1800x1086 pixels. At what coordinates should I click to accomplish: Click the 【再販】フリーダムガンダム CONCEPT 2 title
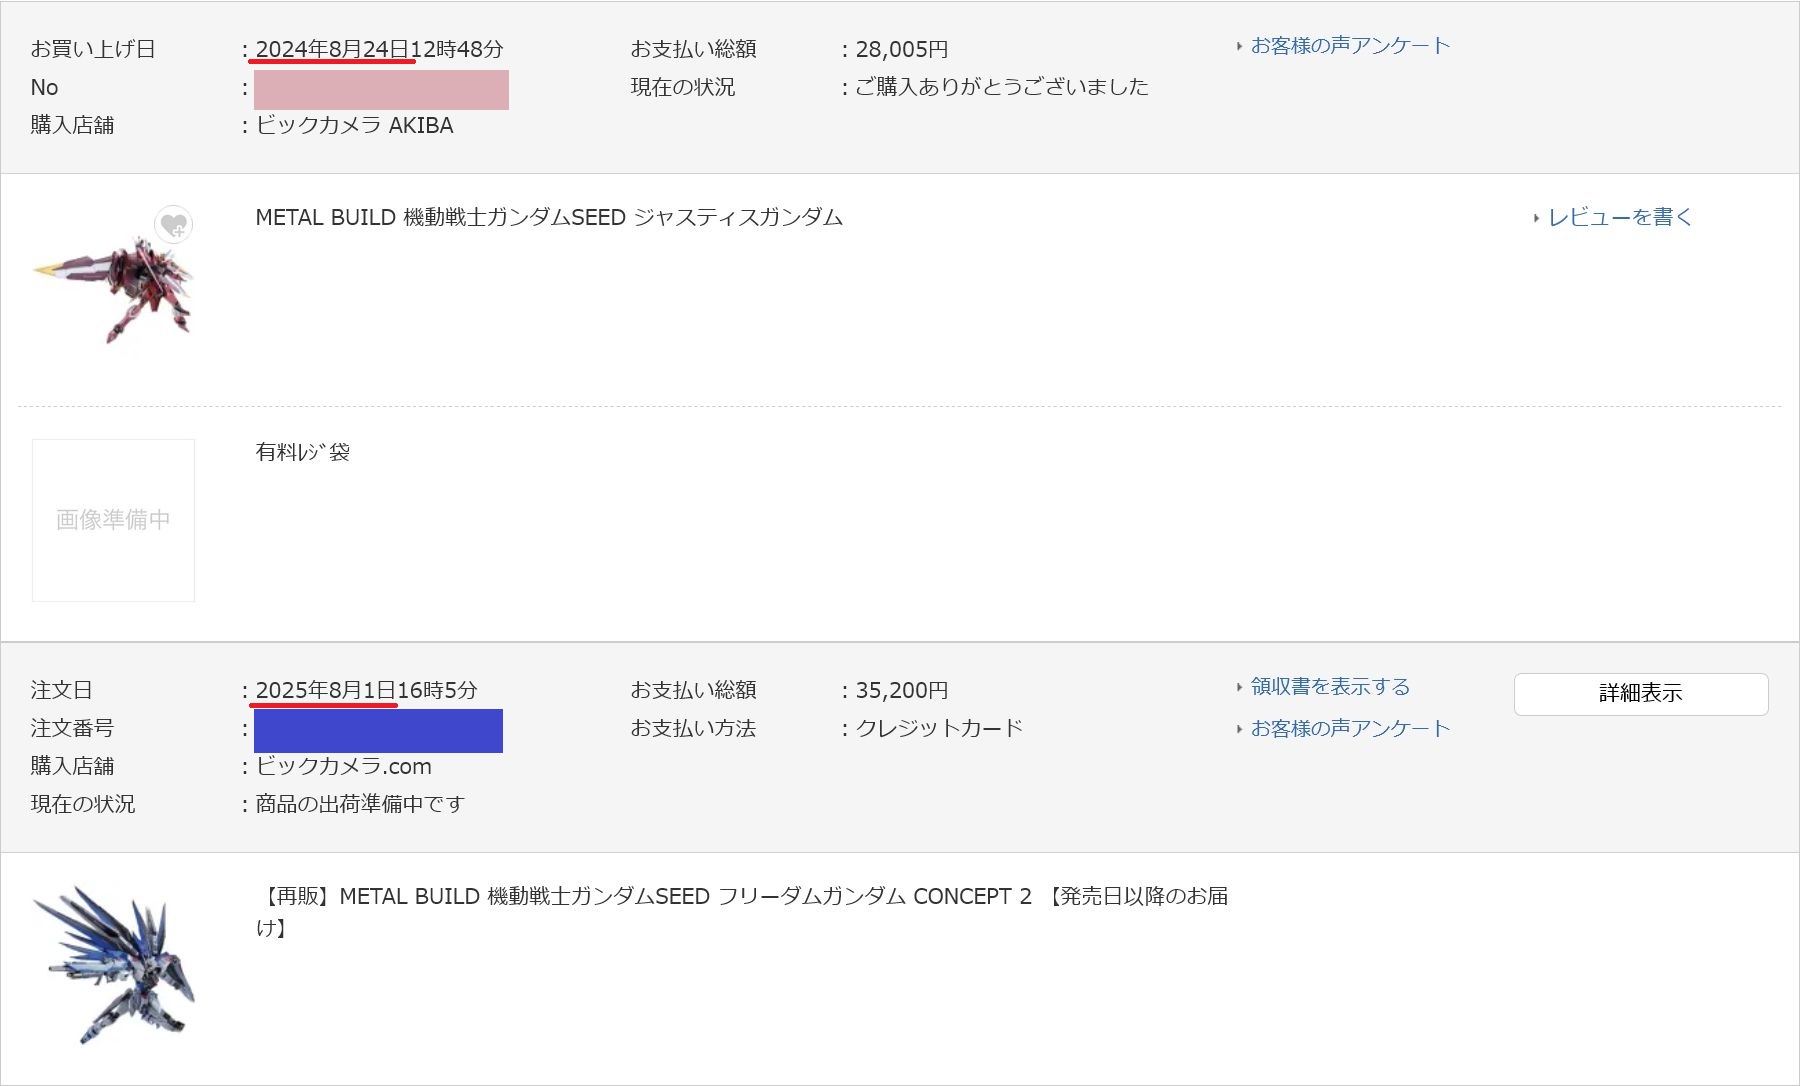tap(740, 897)
